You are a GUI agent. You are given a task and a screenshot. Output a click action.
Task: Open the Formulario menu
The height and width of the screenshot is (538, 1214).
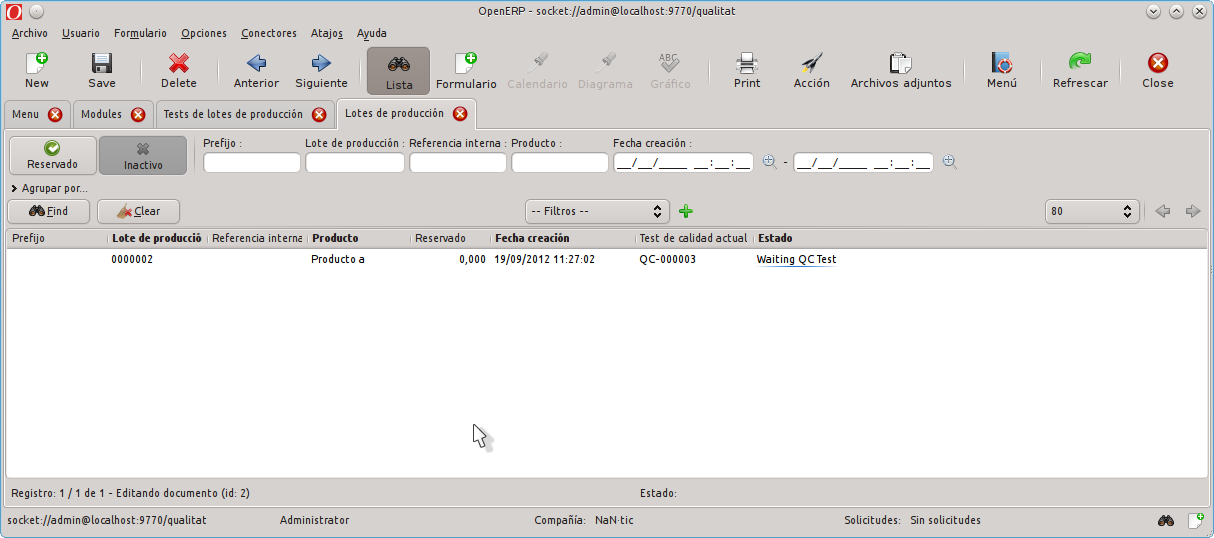[140, 33]
